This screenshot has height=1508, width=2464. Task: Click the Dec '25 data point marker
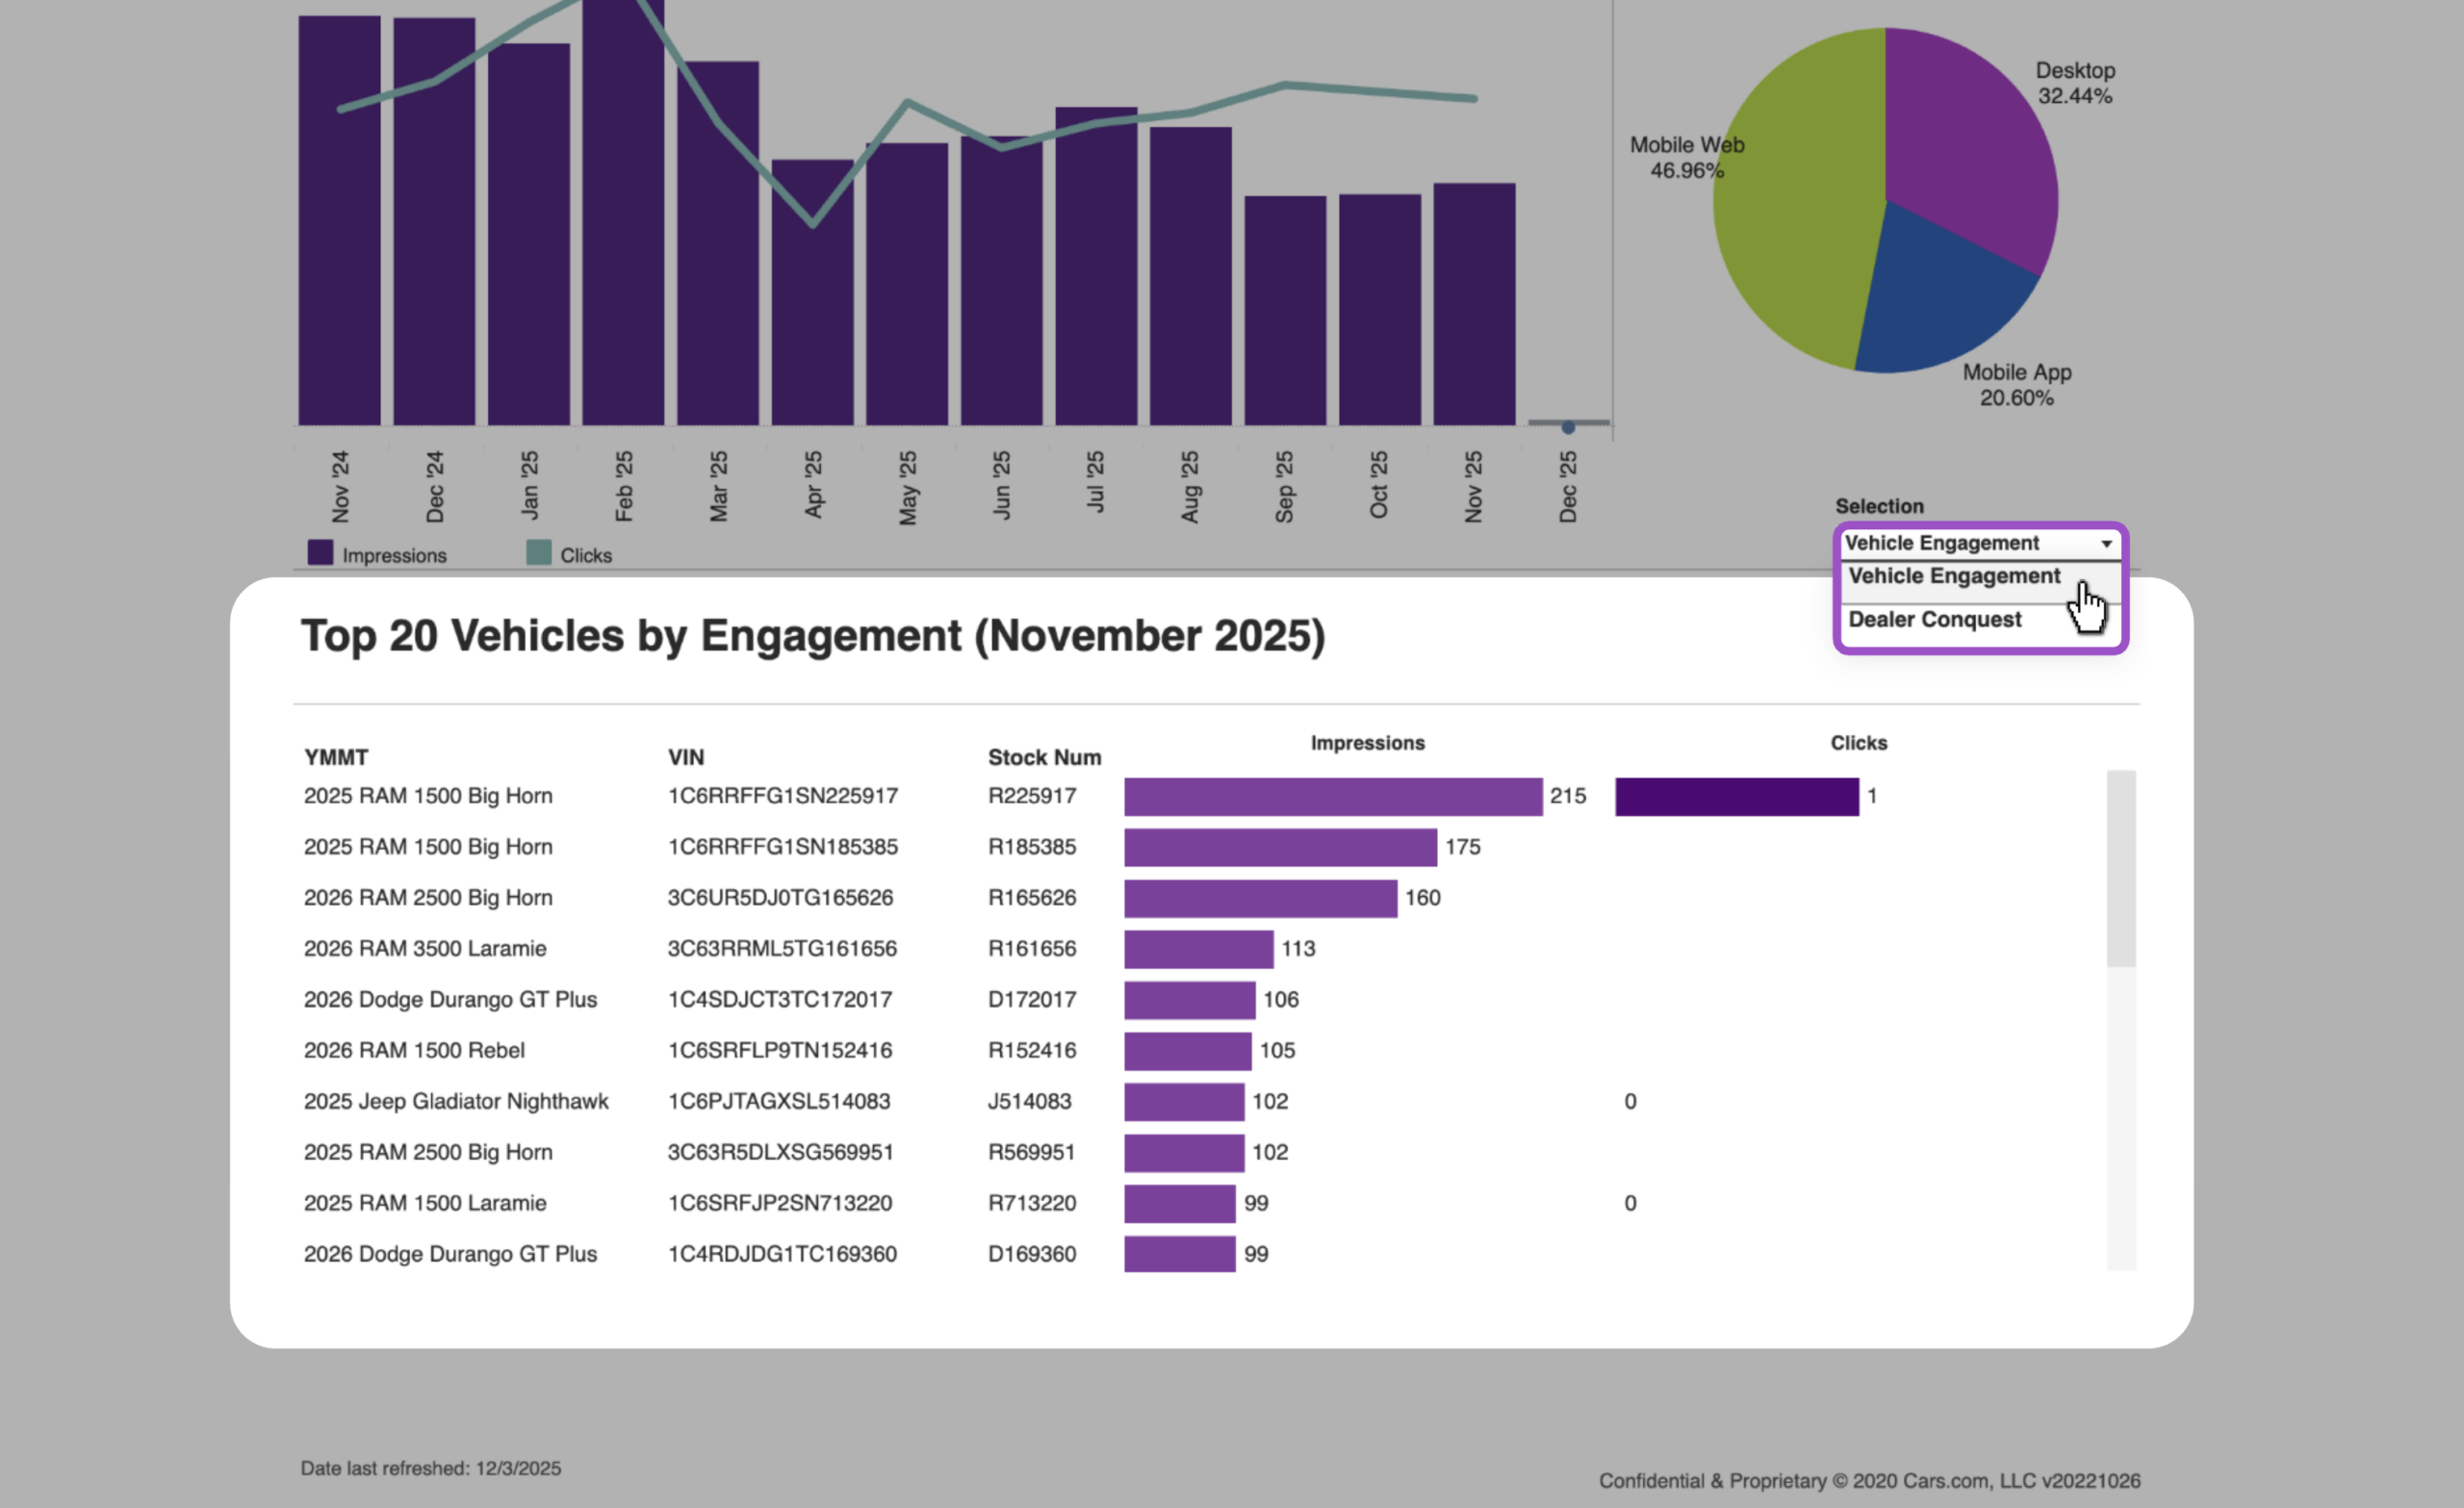pyautogui.click(x=1568, y=427)
